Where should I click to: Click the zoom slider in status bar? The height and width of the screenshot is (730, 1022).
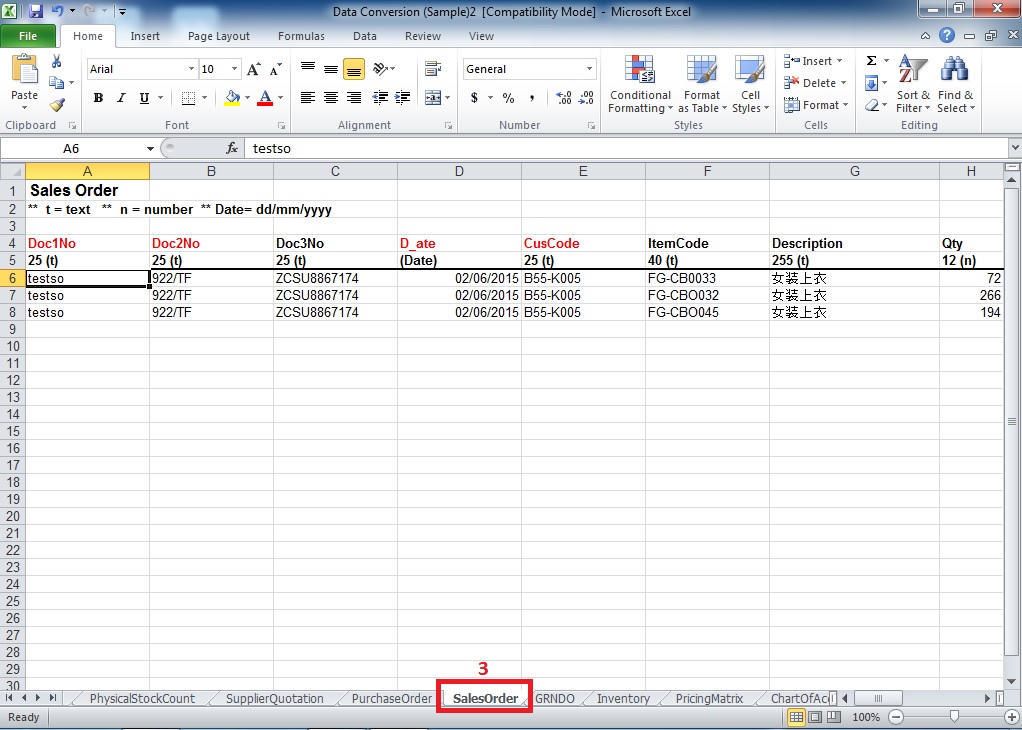(x=954, y=717)
